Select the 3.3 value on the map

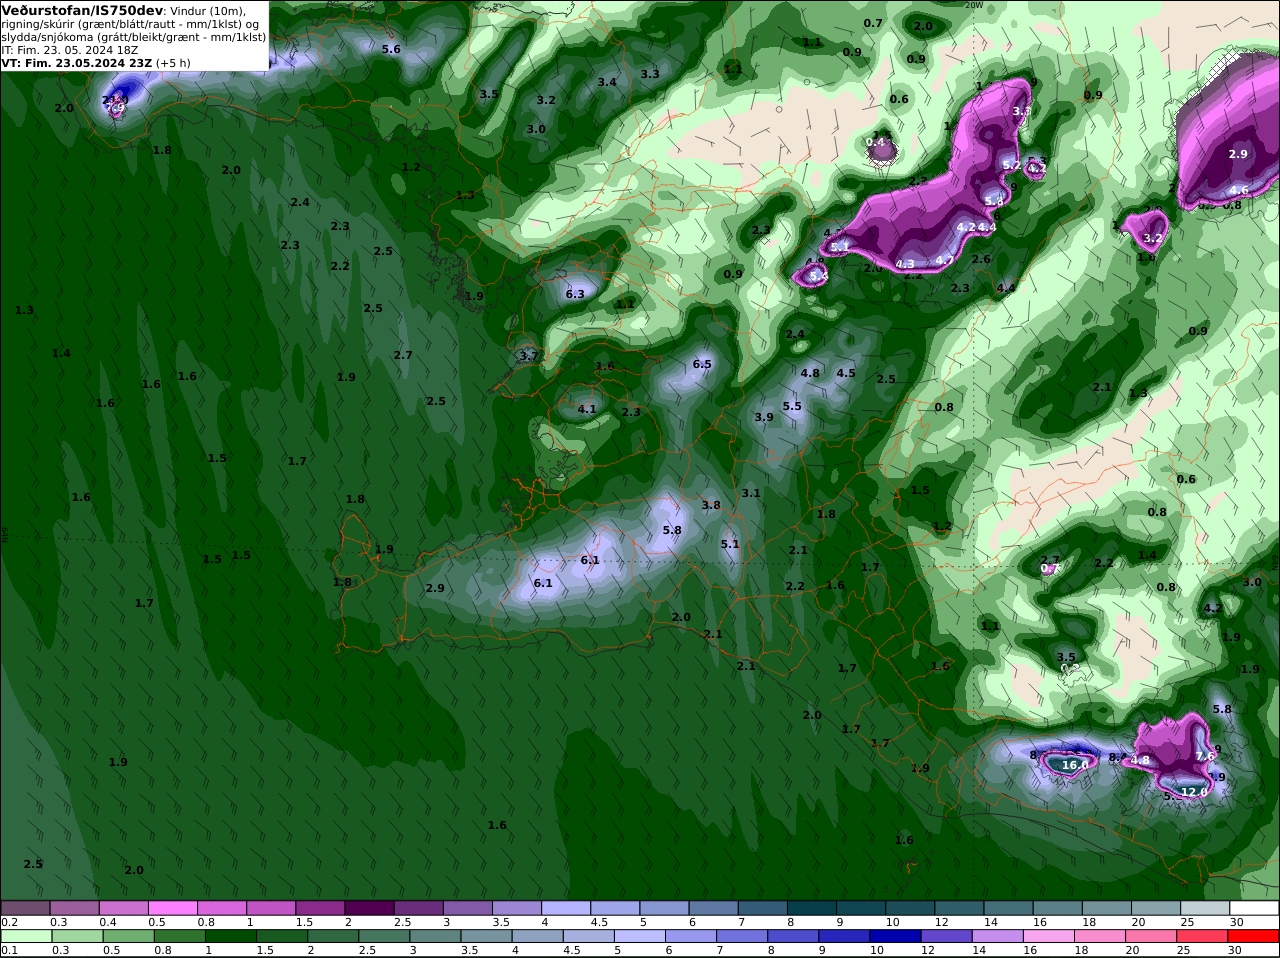point(650,73)
